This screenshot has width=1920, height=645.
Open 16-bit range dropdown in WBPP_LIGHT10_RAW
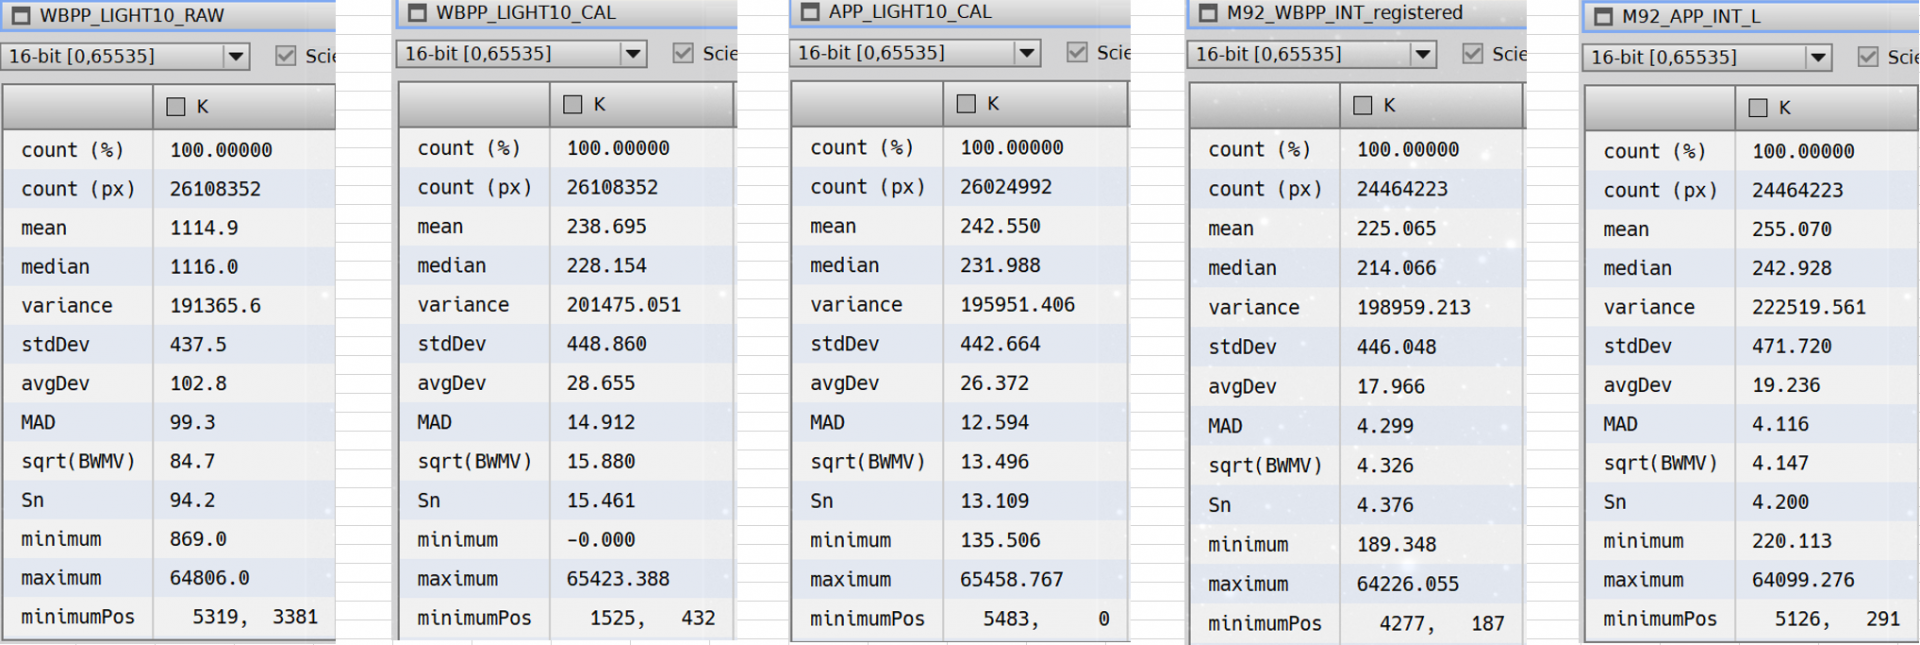point(125,56)
